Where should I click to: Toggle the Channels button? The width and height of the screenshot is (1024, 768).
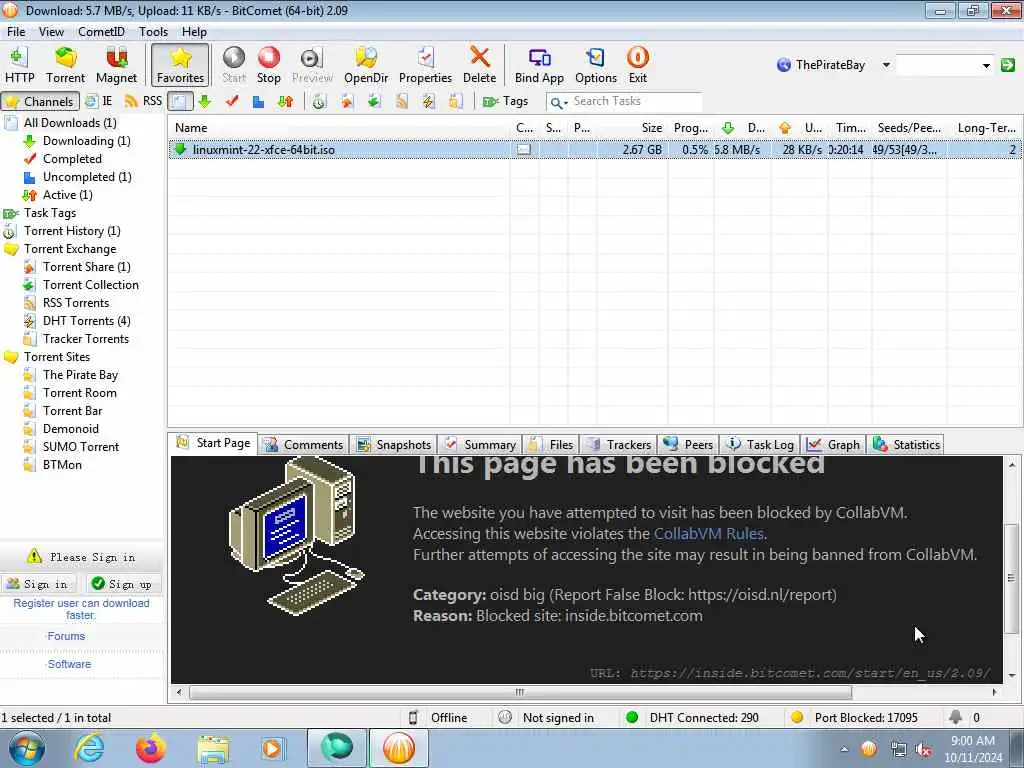[40, 101]
